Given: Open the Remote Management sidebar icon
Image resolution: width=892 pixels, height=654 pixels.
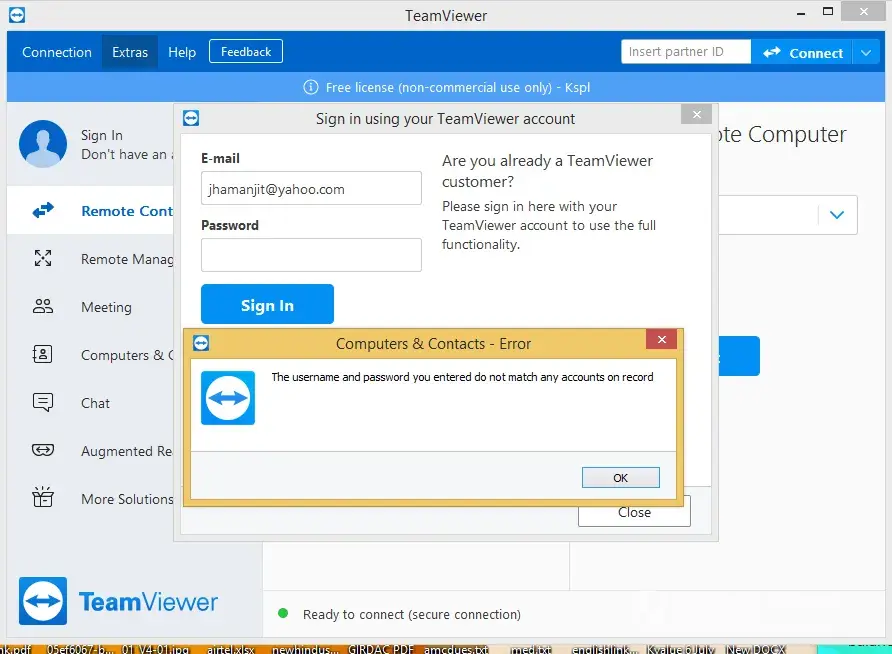Looking at the screenshot, I should point(43,259).
